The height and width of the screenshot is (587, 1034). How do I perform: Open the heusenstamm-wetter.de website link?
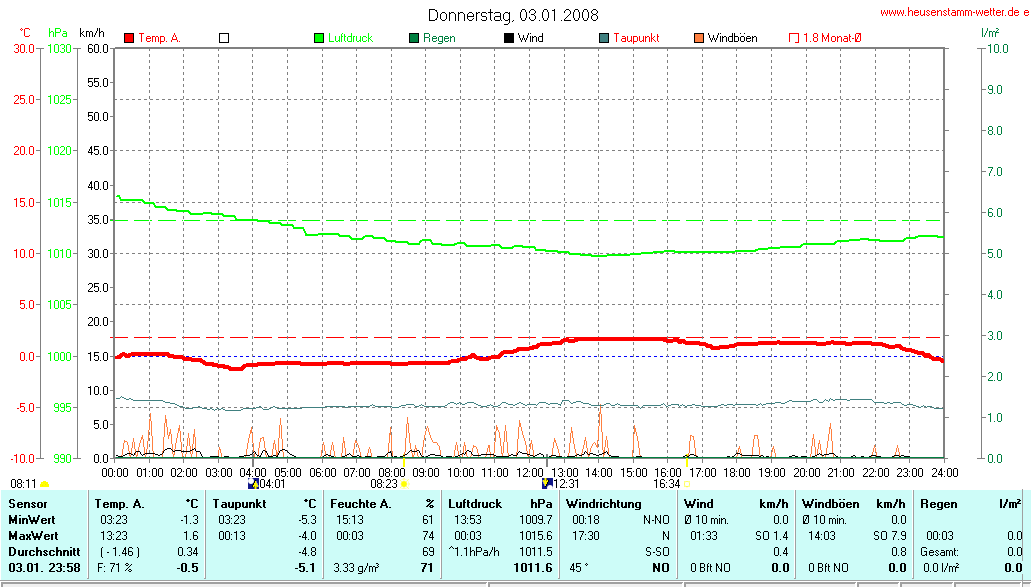pyautogui.click(x=953, y=13)
